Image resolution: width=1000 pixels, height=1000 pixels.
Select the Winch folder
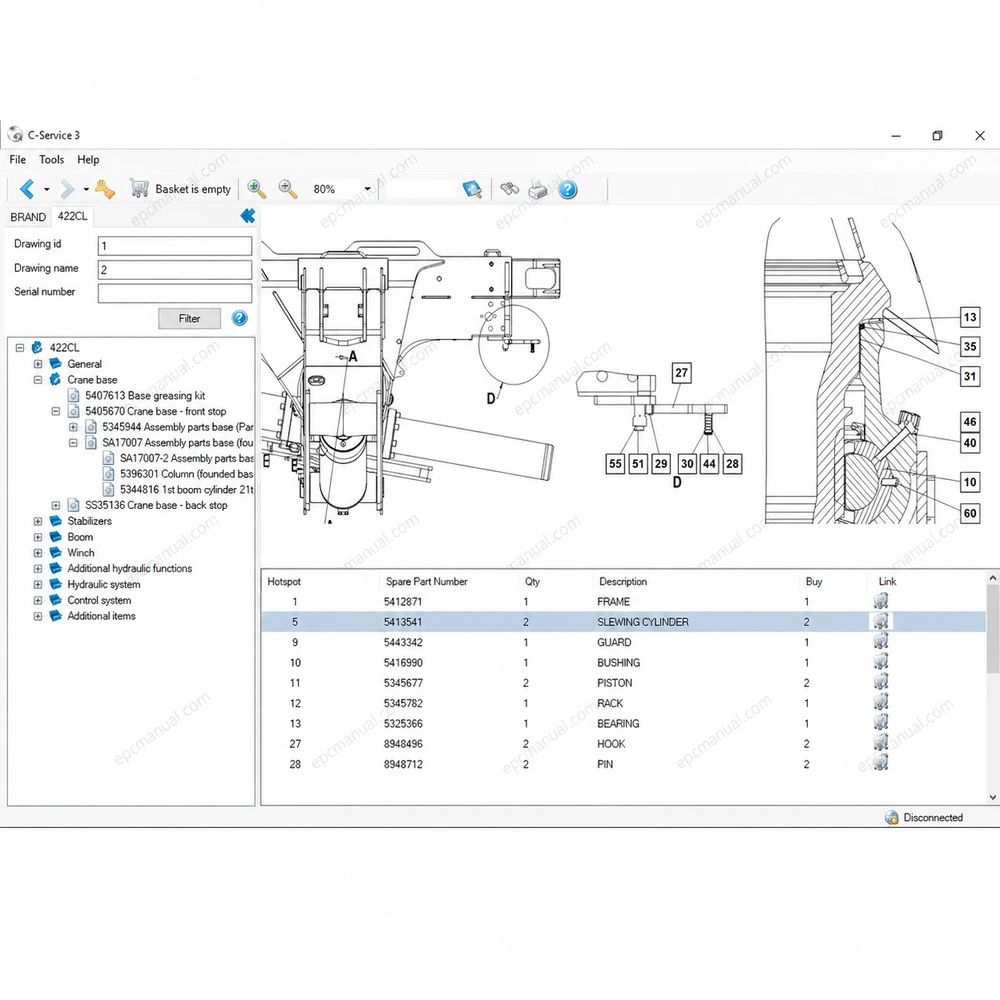[80, 552]
